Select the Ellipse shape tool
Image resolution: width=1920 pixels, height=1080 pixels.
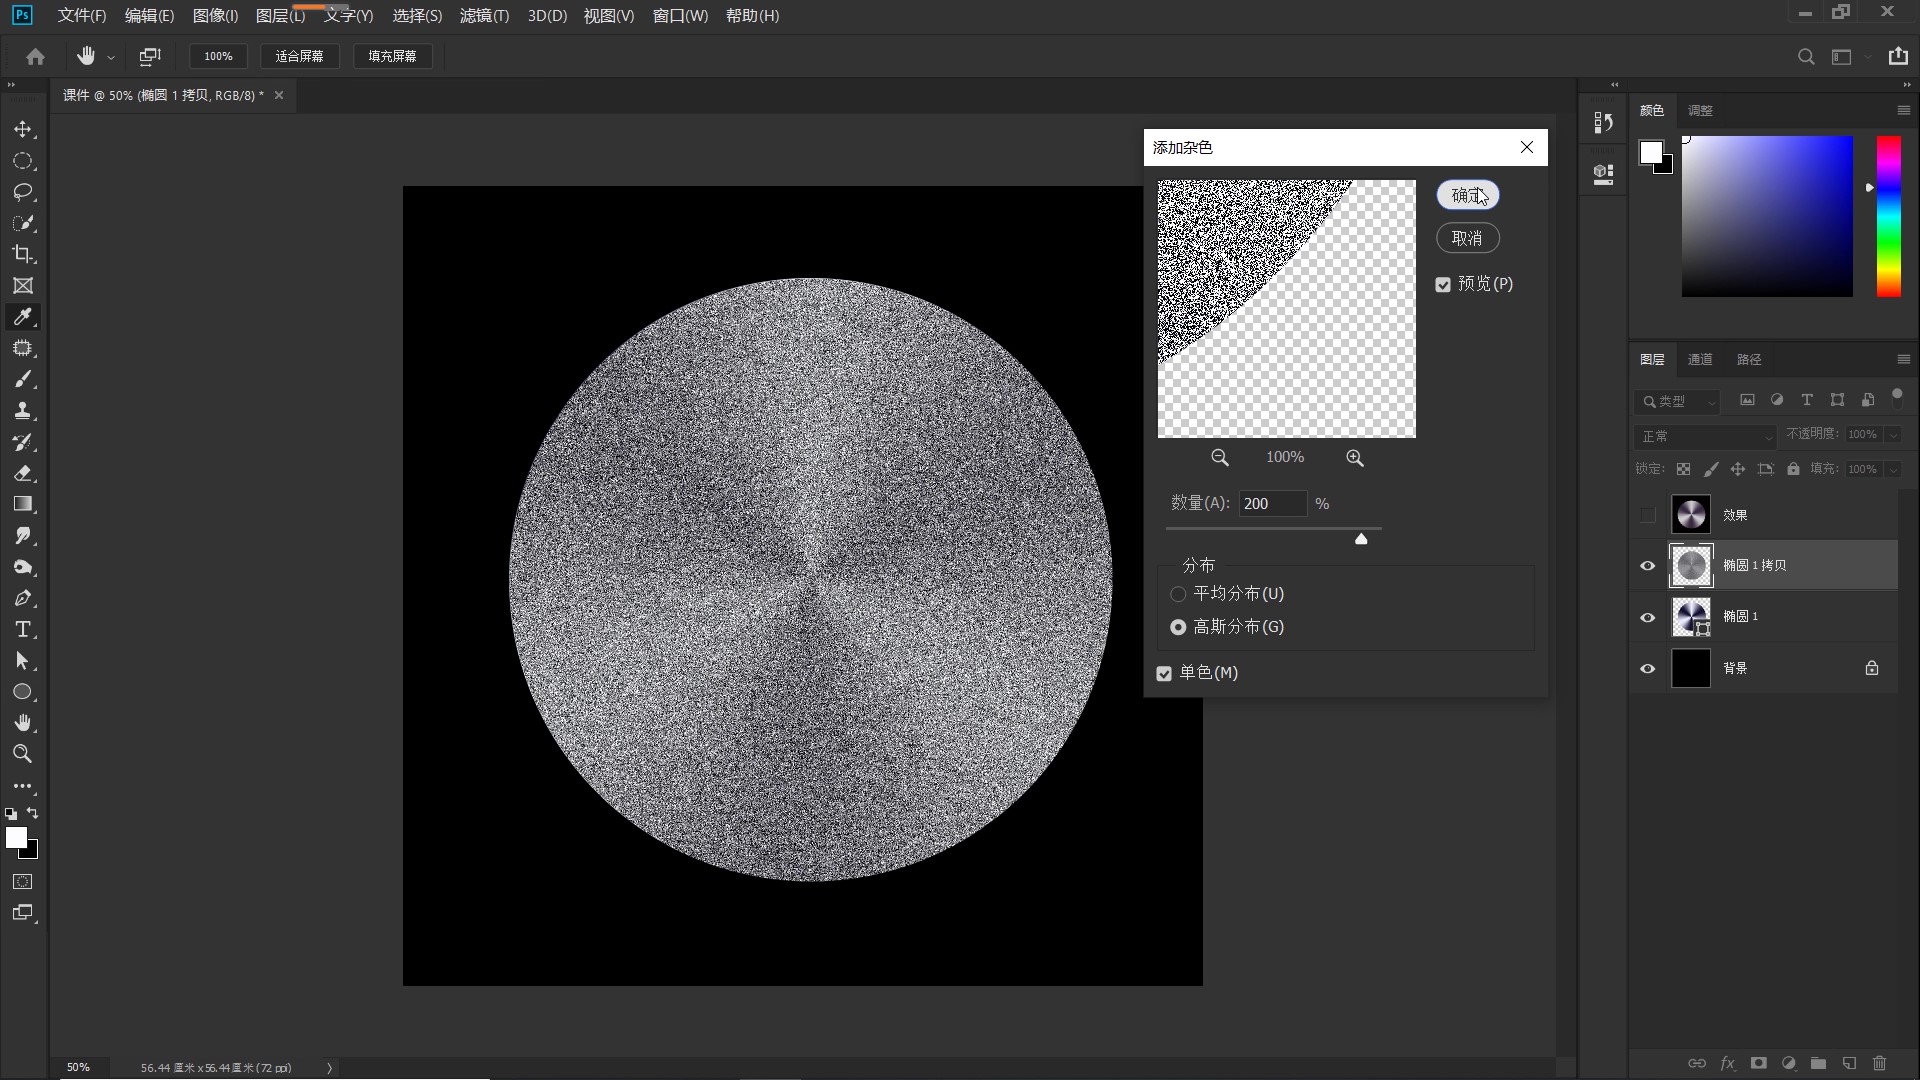click(23, 692)
